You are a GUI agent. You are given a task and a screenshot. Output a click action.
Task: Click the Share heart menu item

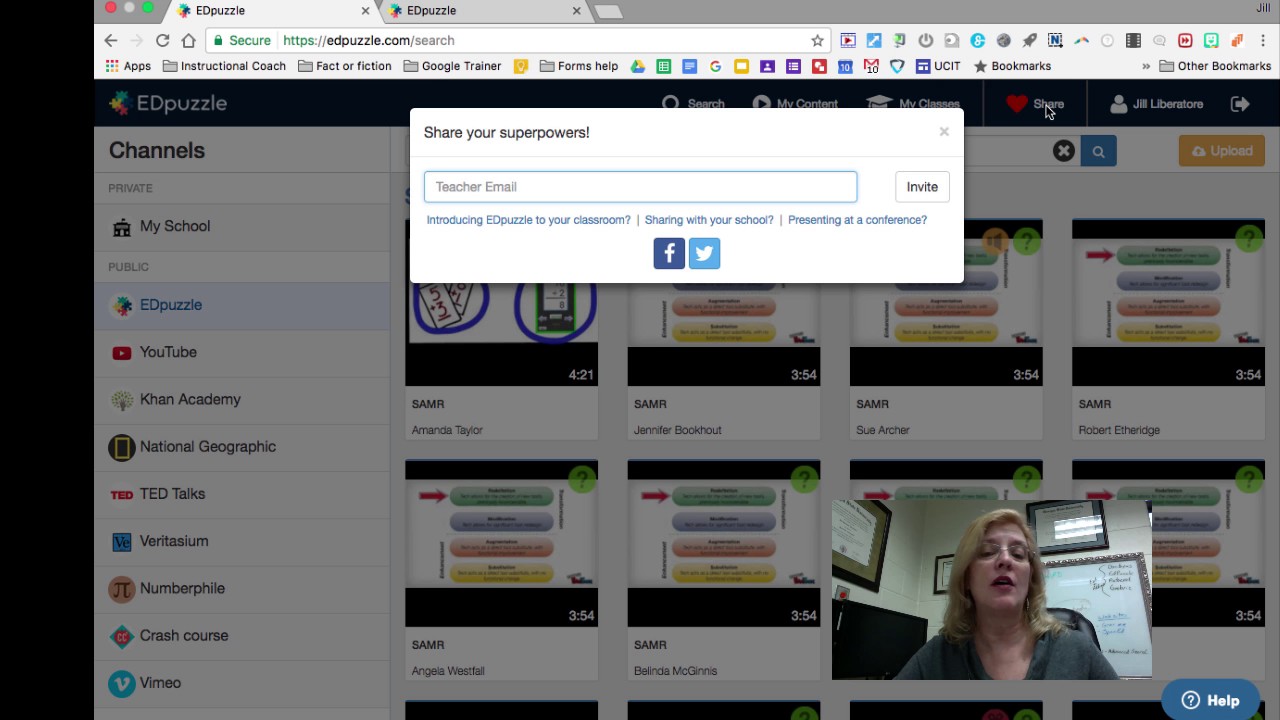[1035, 103]
